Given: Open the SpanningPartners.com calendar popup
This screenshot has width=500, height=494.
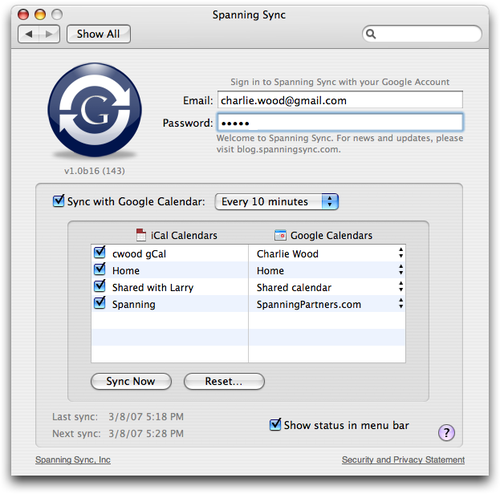Looking at the screenshot, I should 401,304.
